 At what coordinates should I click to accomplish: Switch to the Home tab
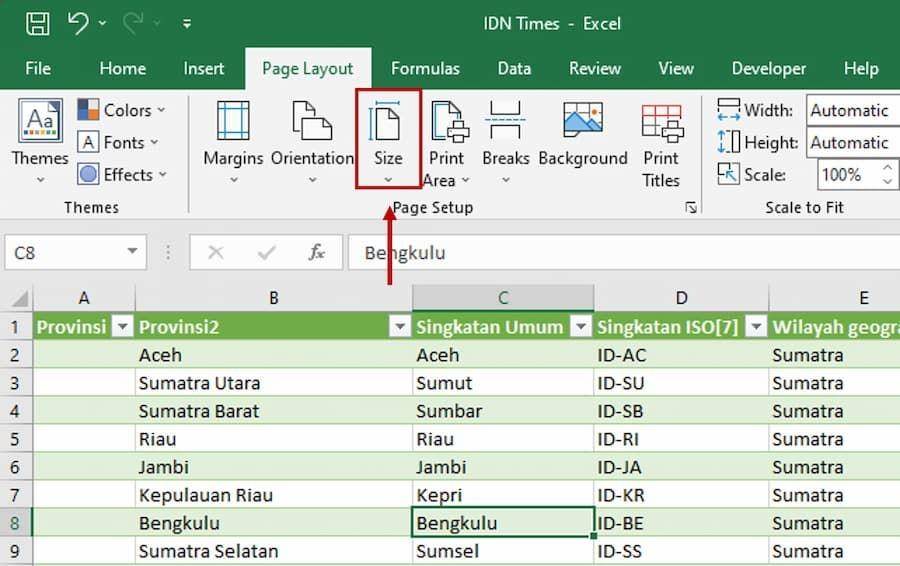click(x=122, y=69)
